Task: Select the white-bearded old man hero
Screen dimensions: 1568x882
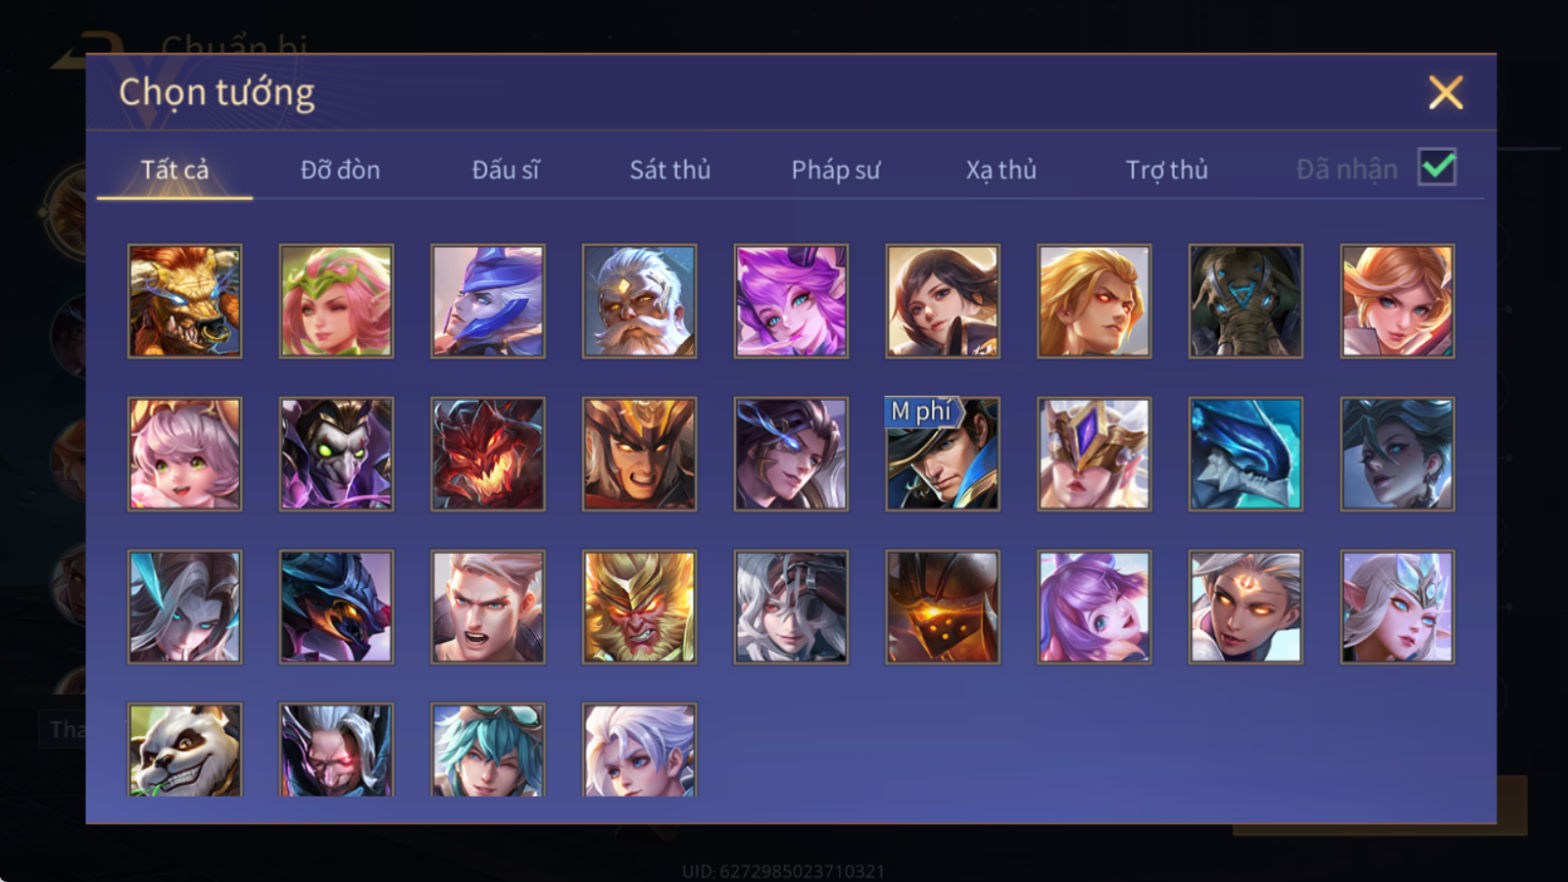Action: pyautogui.click(x=640, y=301)
